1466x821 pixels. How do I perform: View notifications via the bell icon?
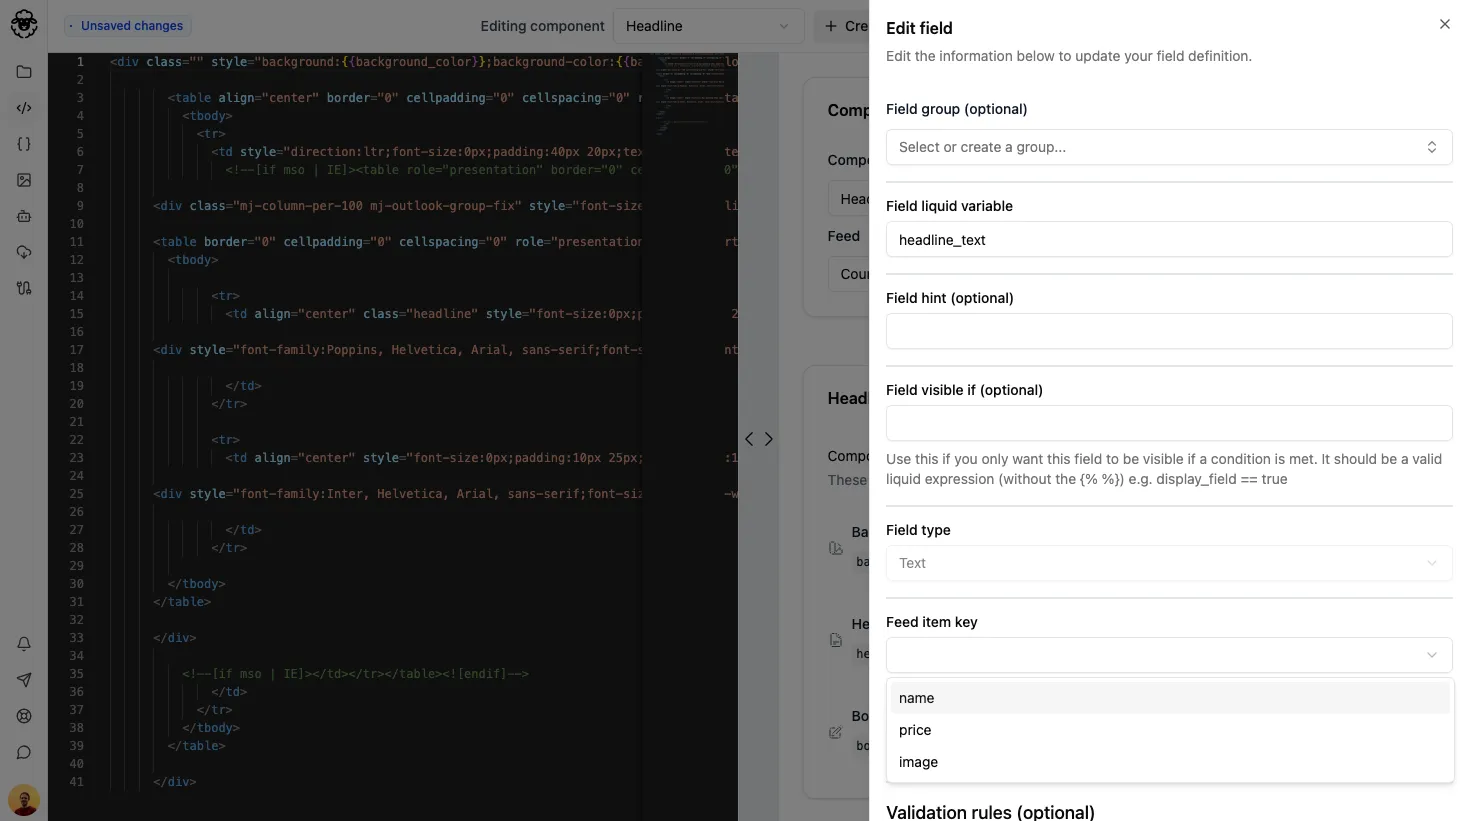(x=23, y=644)
